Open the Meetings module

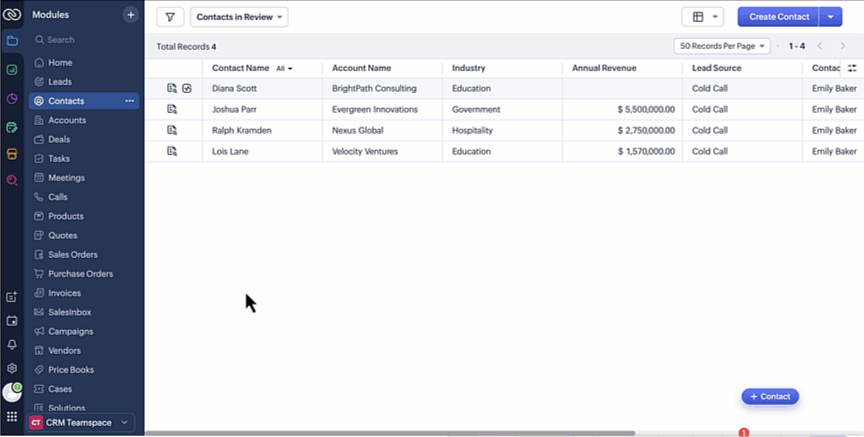pyautogui.click(x=84, y=178)
